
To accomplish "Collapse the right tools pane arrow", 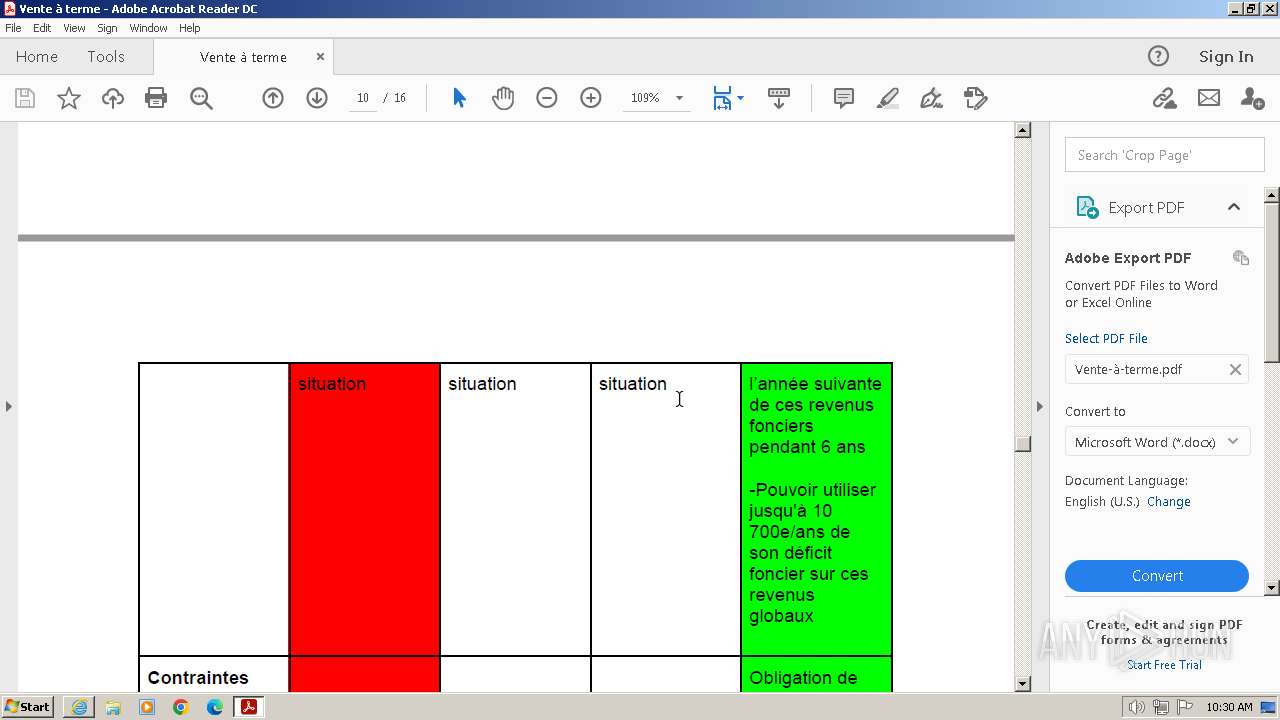I will click(1039, 406).
